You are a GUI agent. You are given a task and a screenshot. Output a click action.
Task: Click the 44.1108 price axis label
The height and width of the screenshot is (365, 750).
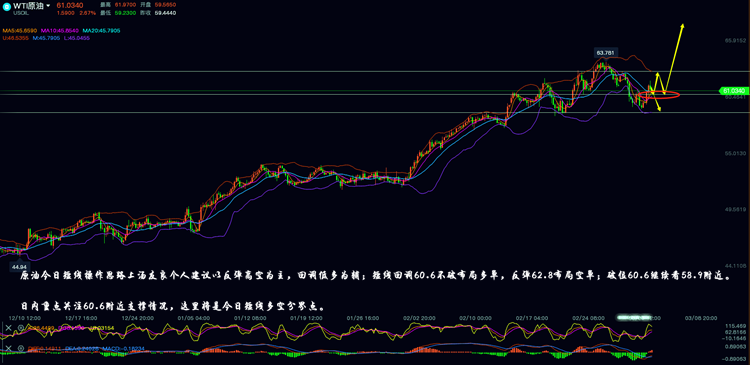[735, 265]
